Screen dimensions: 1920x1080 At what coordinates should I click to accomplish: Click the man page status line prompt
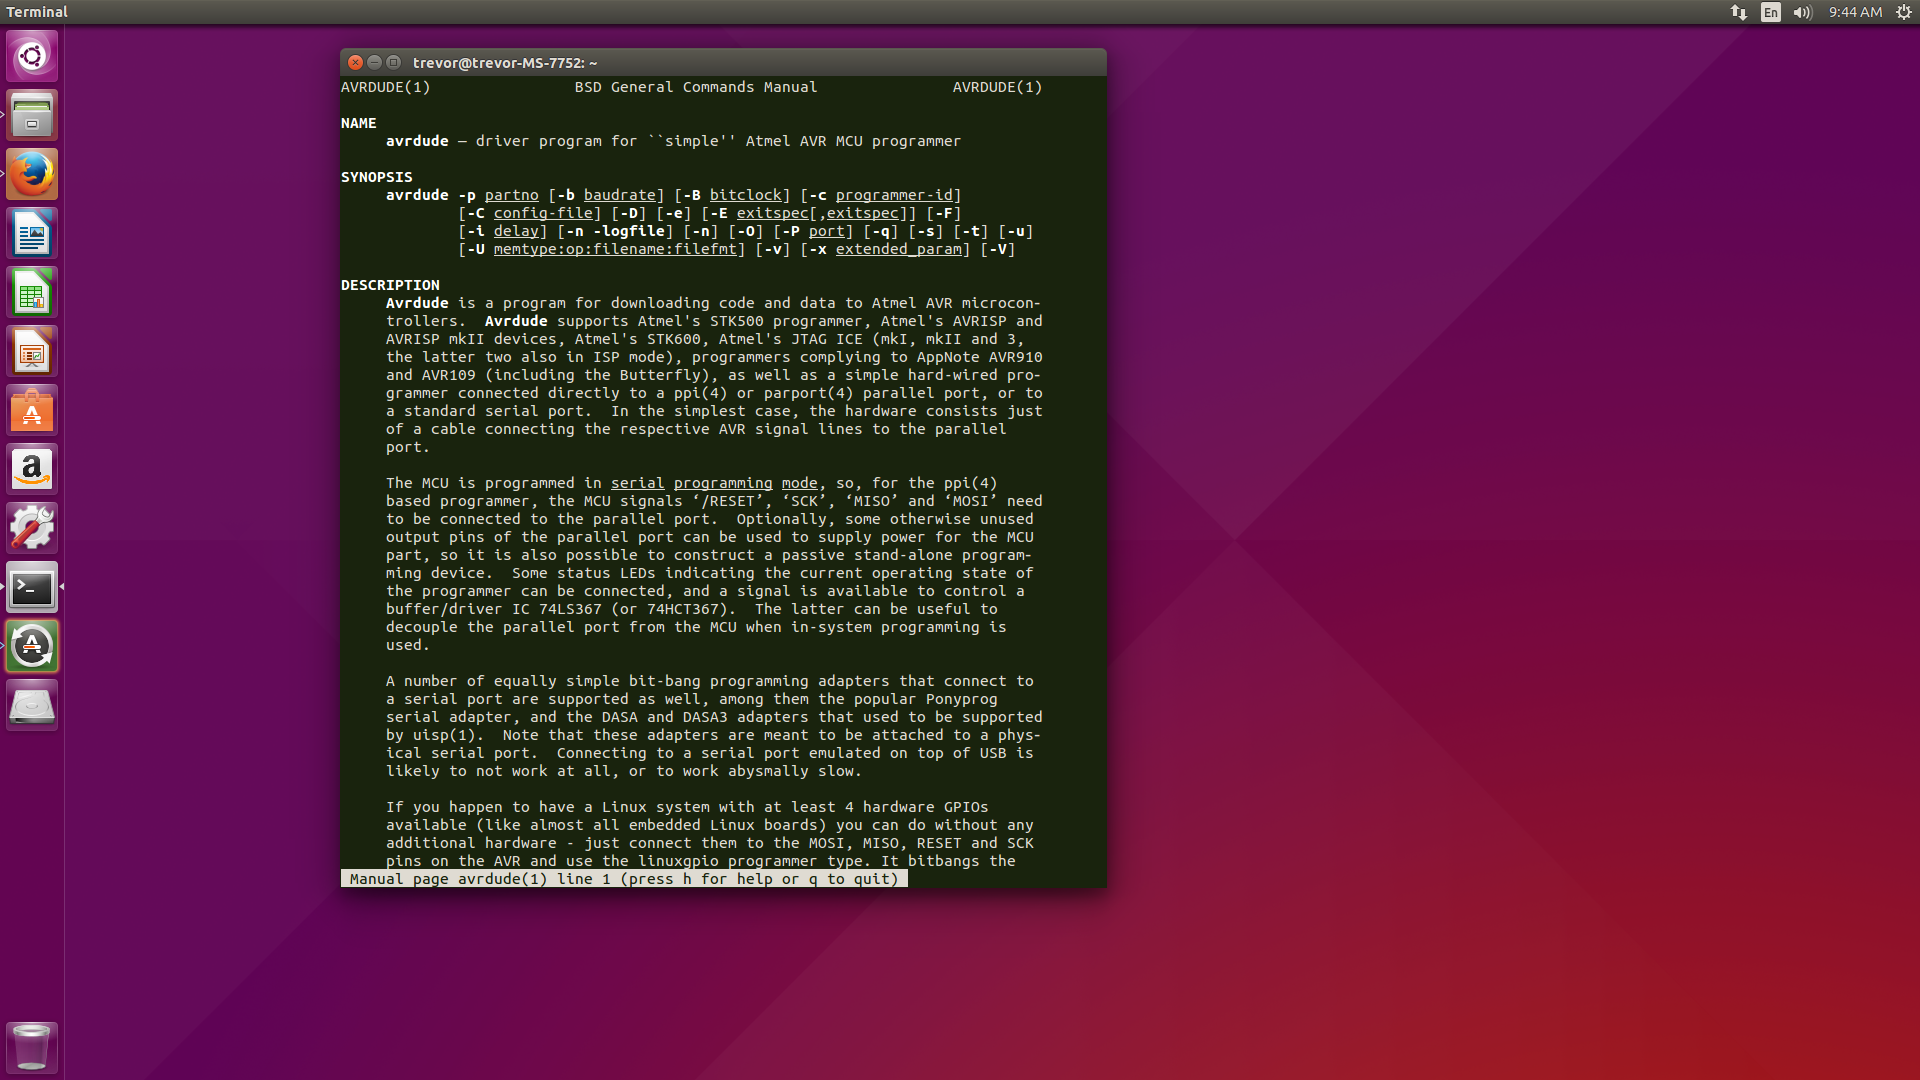point(620,879)
